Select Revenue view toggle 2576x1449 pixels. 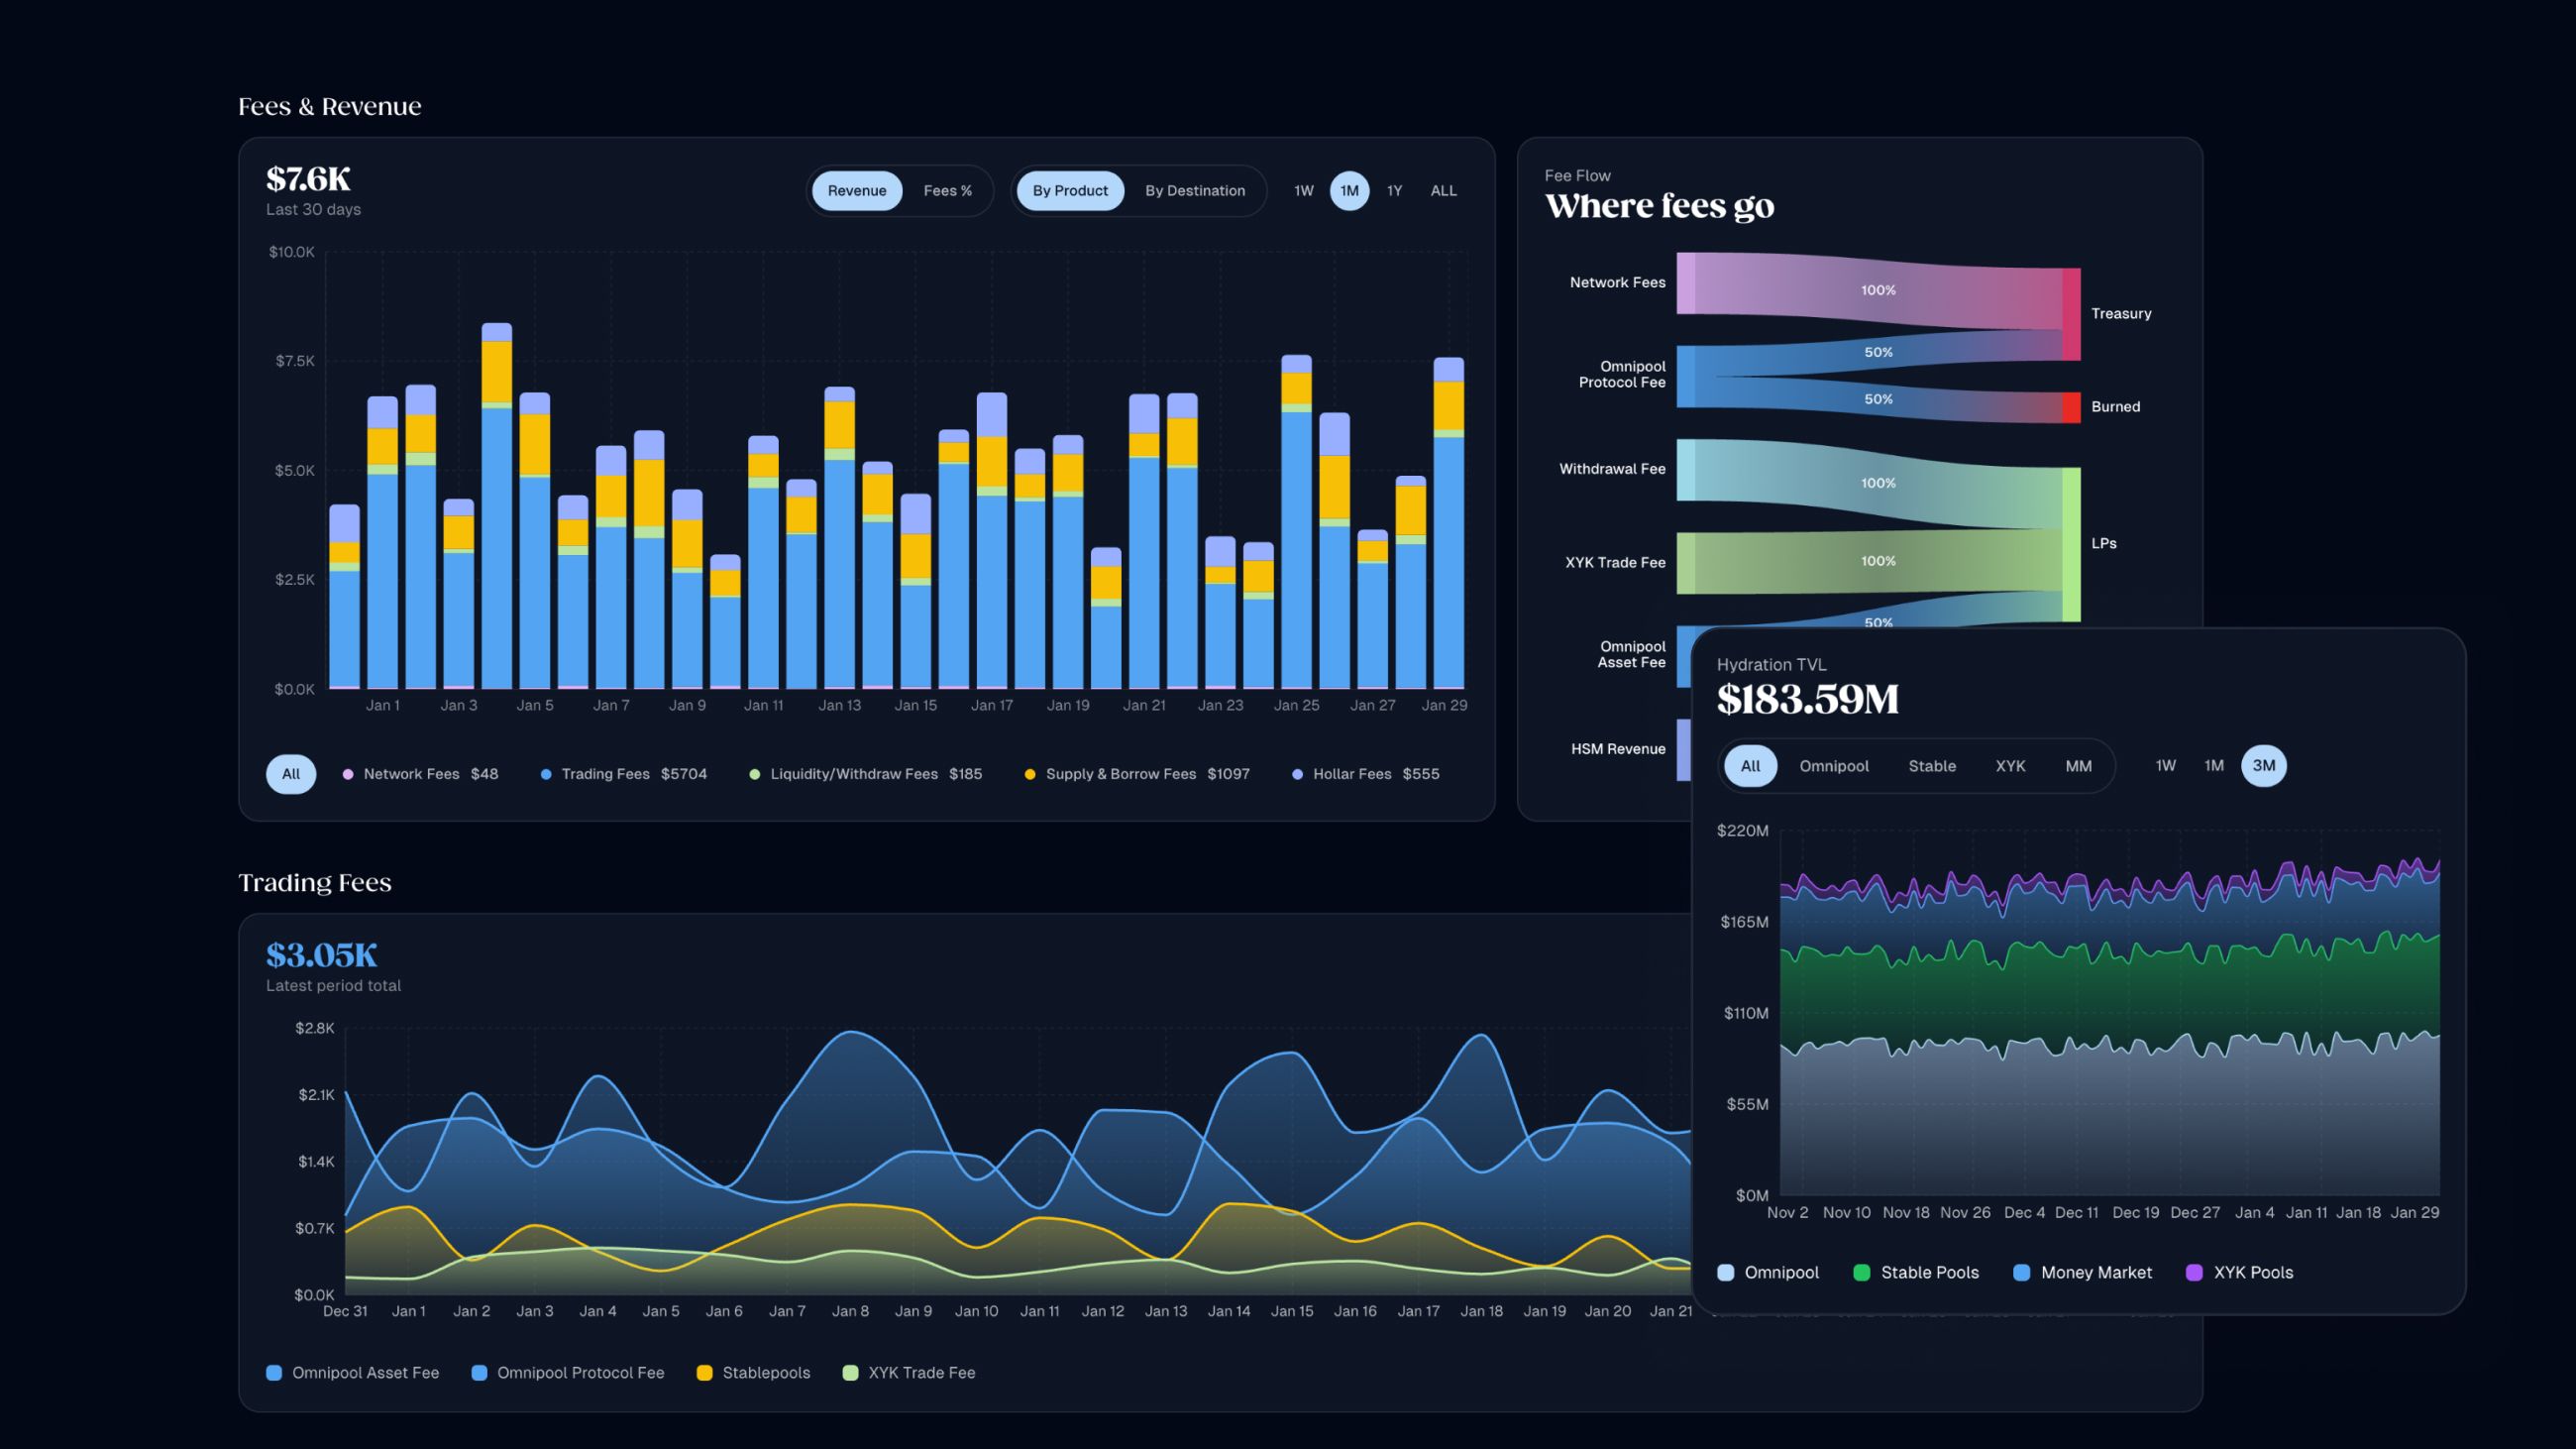856,191
